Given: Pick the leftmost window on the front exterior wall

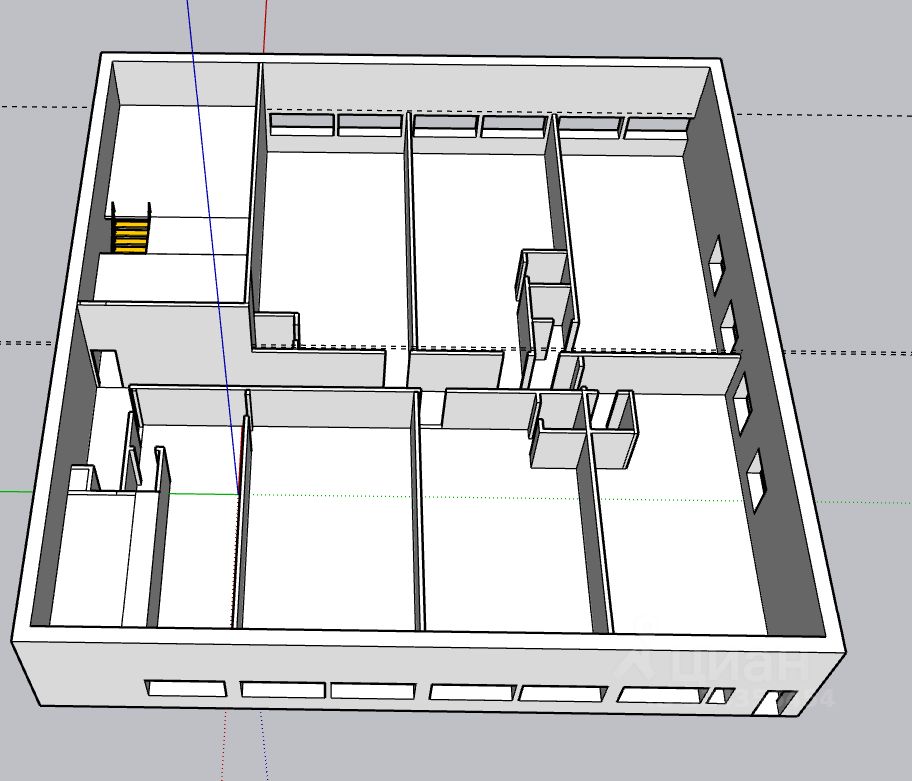Looking at the screenshot, I should [x=186, y=689].
